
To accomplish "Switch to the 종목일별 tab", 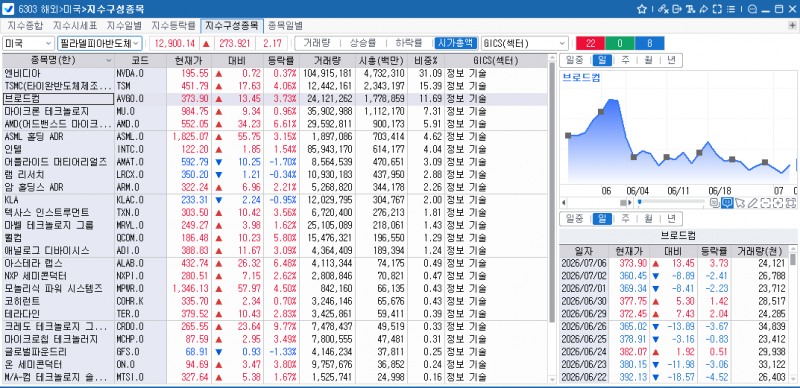I will (285, 26).
